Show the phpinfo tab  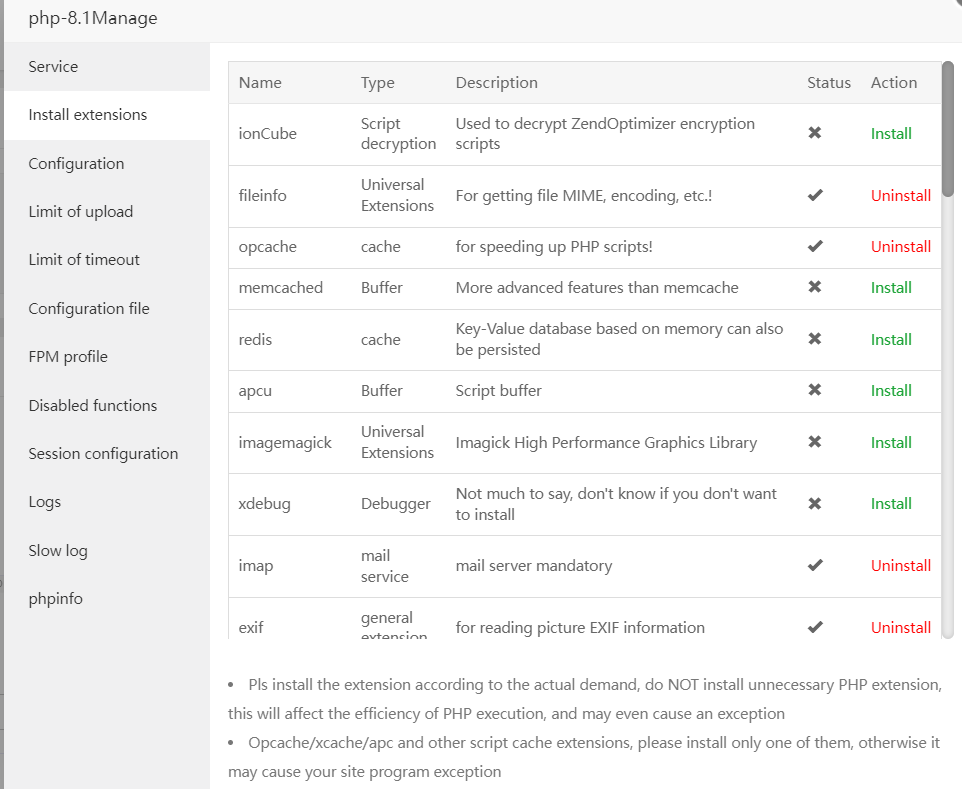[x=55, y=599]
